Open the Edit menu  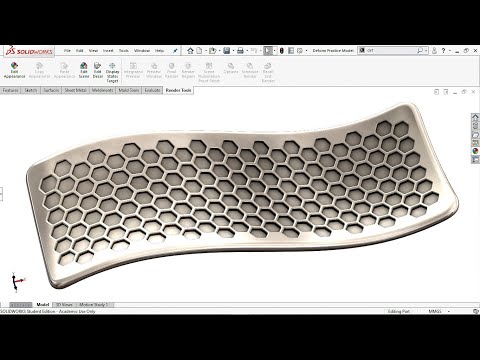click(x=79, y=51)
